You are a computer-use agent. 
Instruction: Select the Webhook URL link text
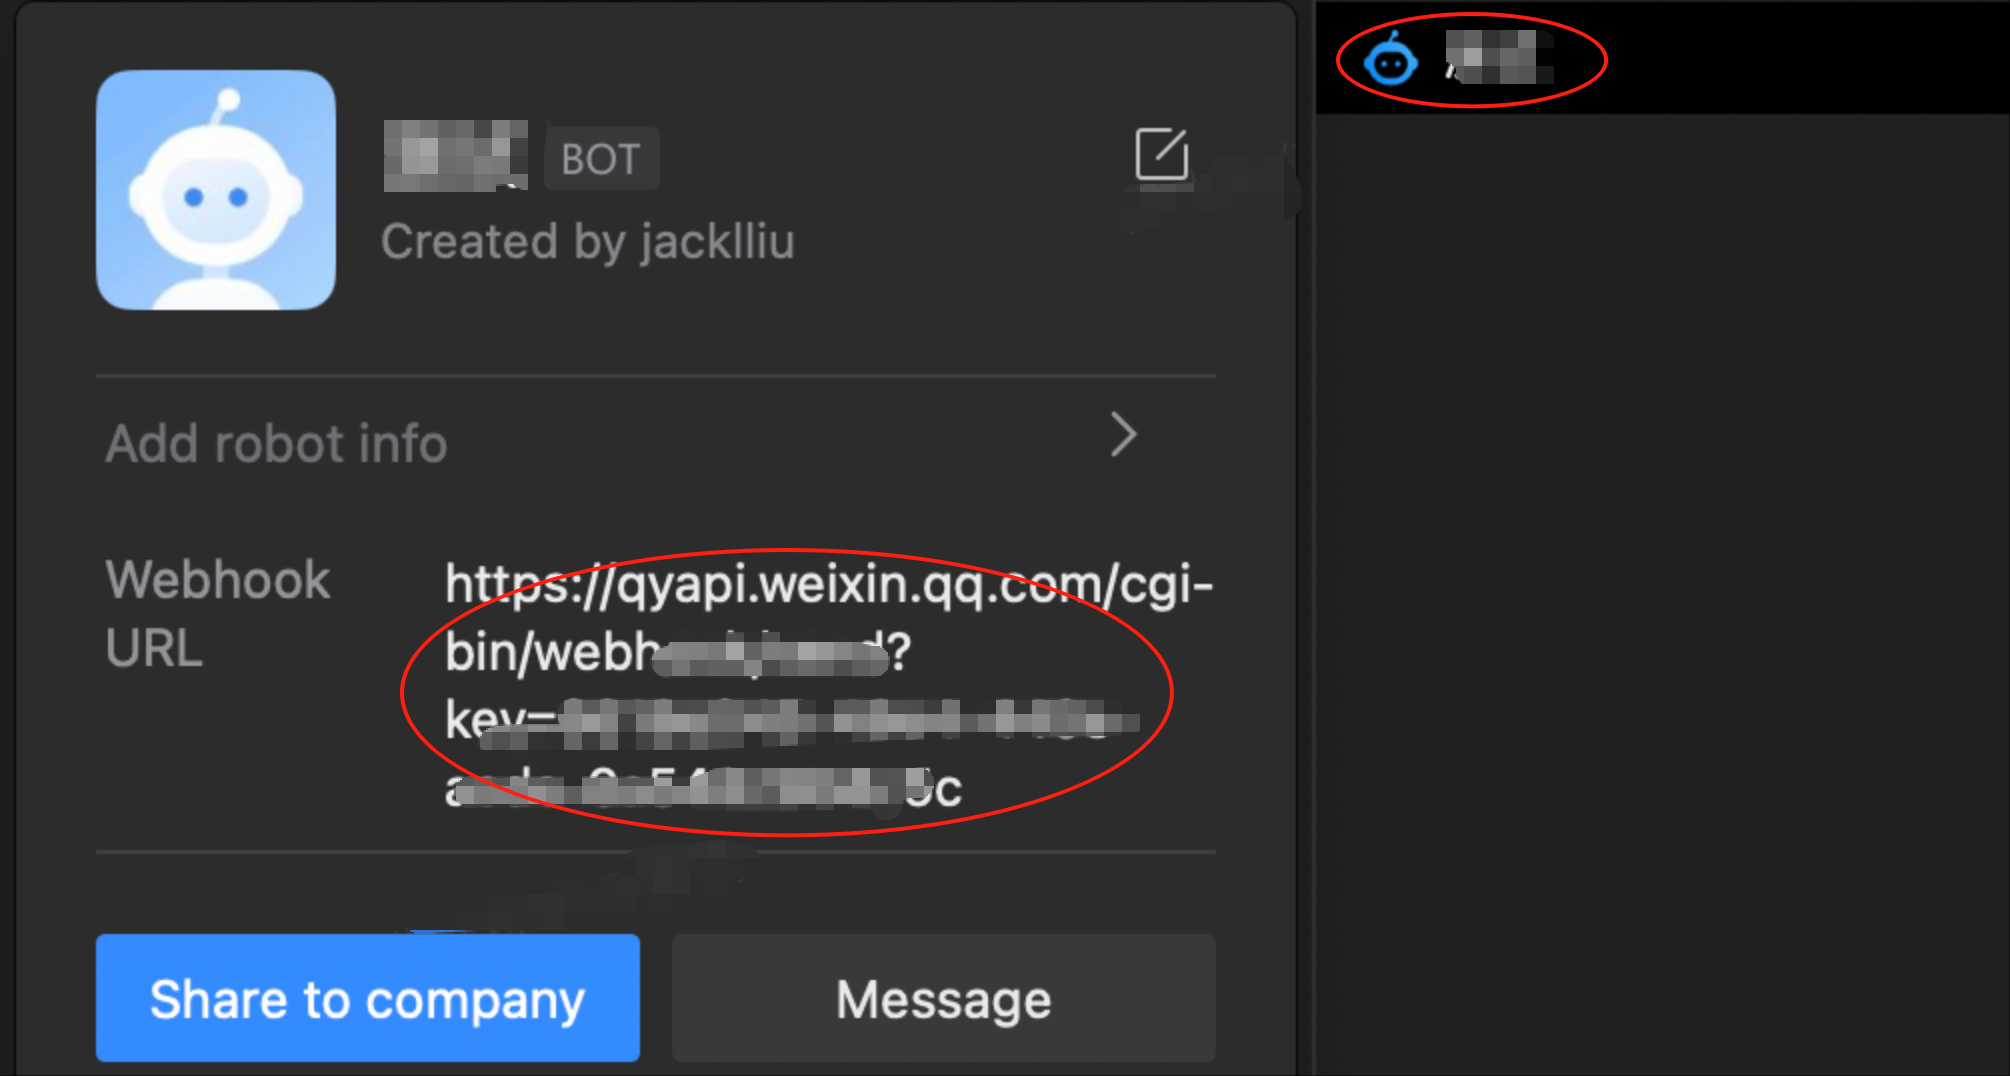coord(828,686)
